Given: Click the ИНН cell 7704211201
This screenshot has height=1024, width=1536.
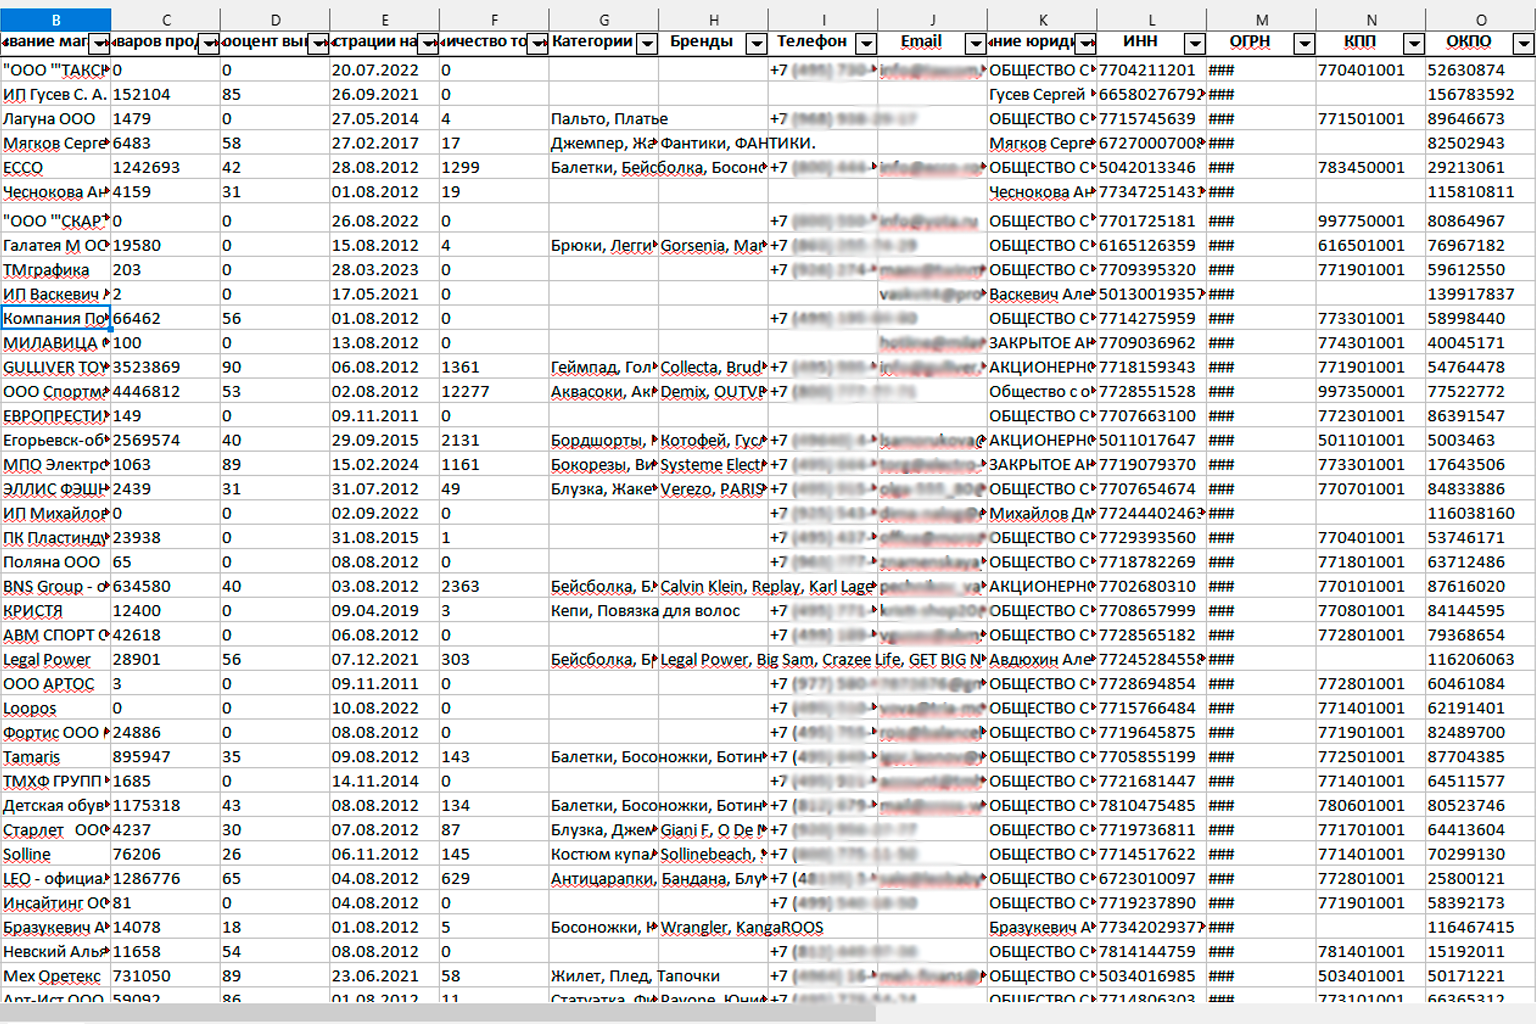Looking at the screenshot, I should [x=1150, y=70].
